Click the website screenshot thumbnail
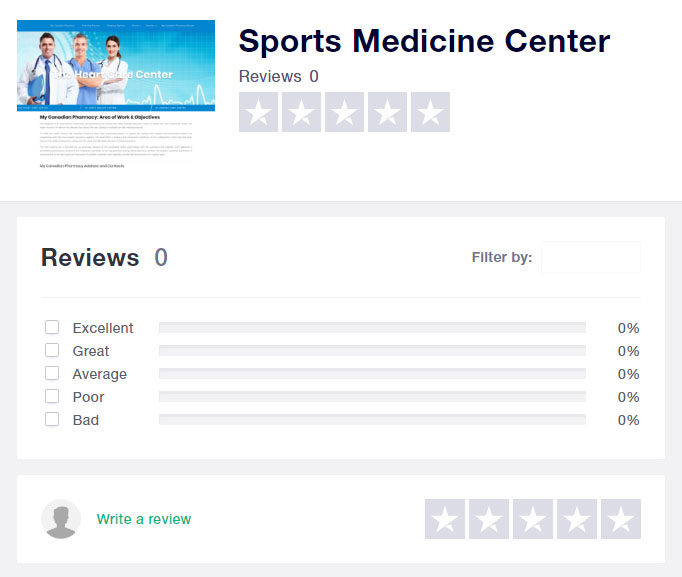Viewport: 682px width, 577px height. coord(116,94)
